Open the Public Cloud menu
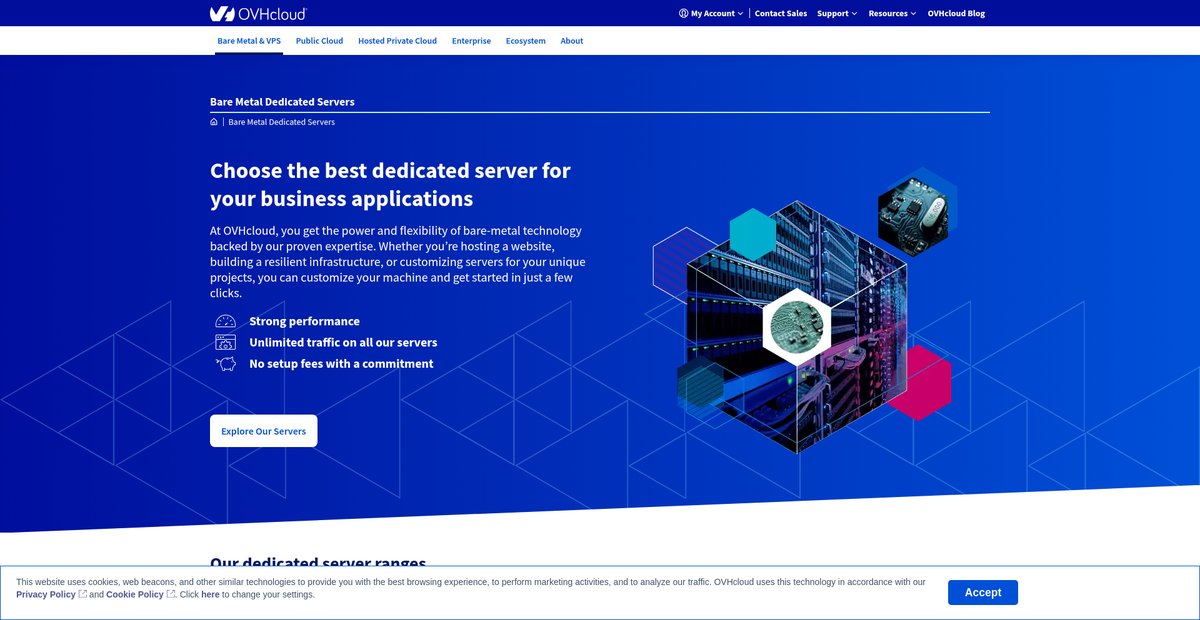Viewport: 1200px width, 620px height. (319, 41)
